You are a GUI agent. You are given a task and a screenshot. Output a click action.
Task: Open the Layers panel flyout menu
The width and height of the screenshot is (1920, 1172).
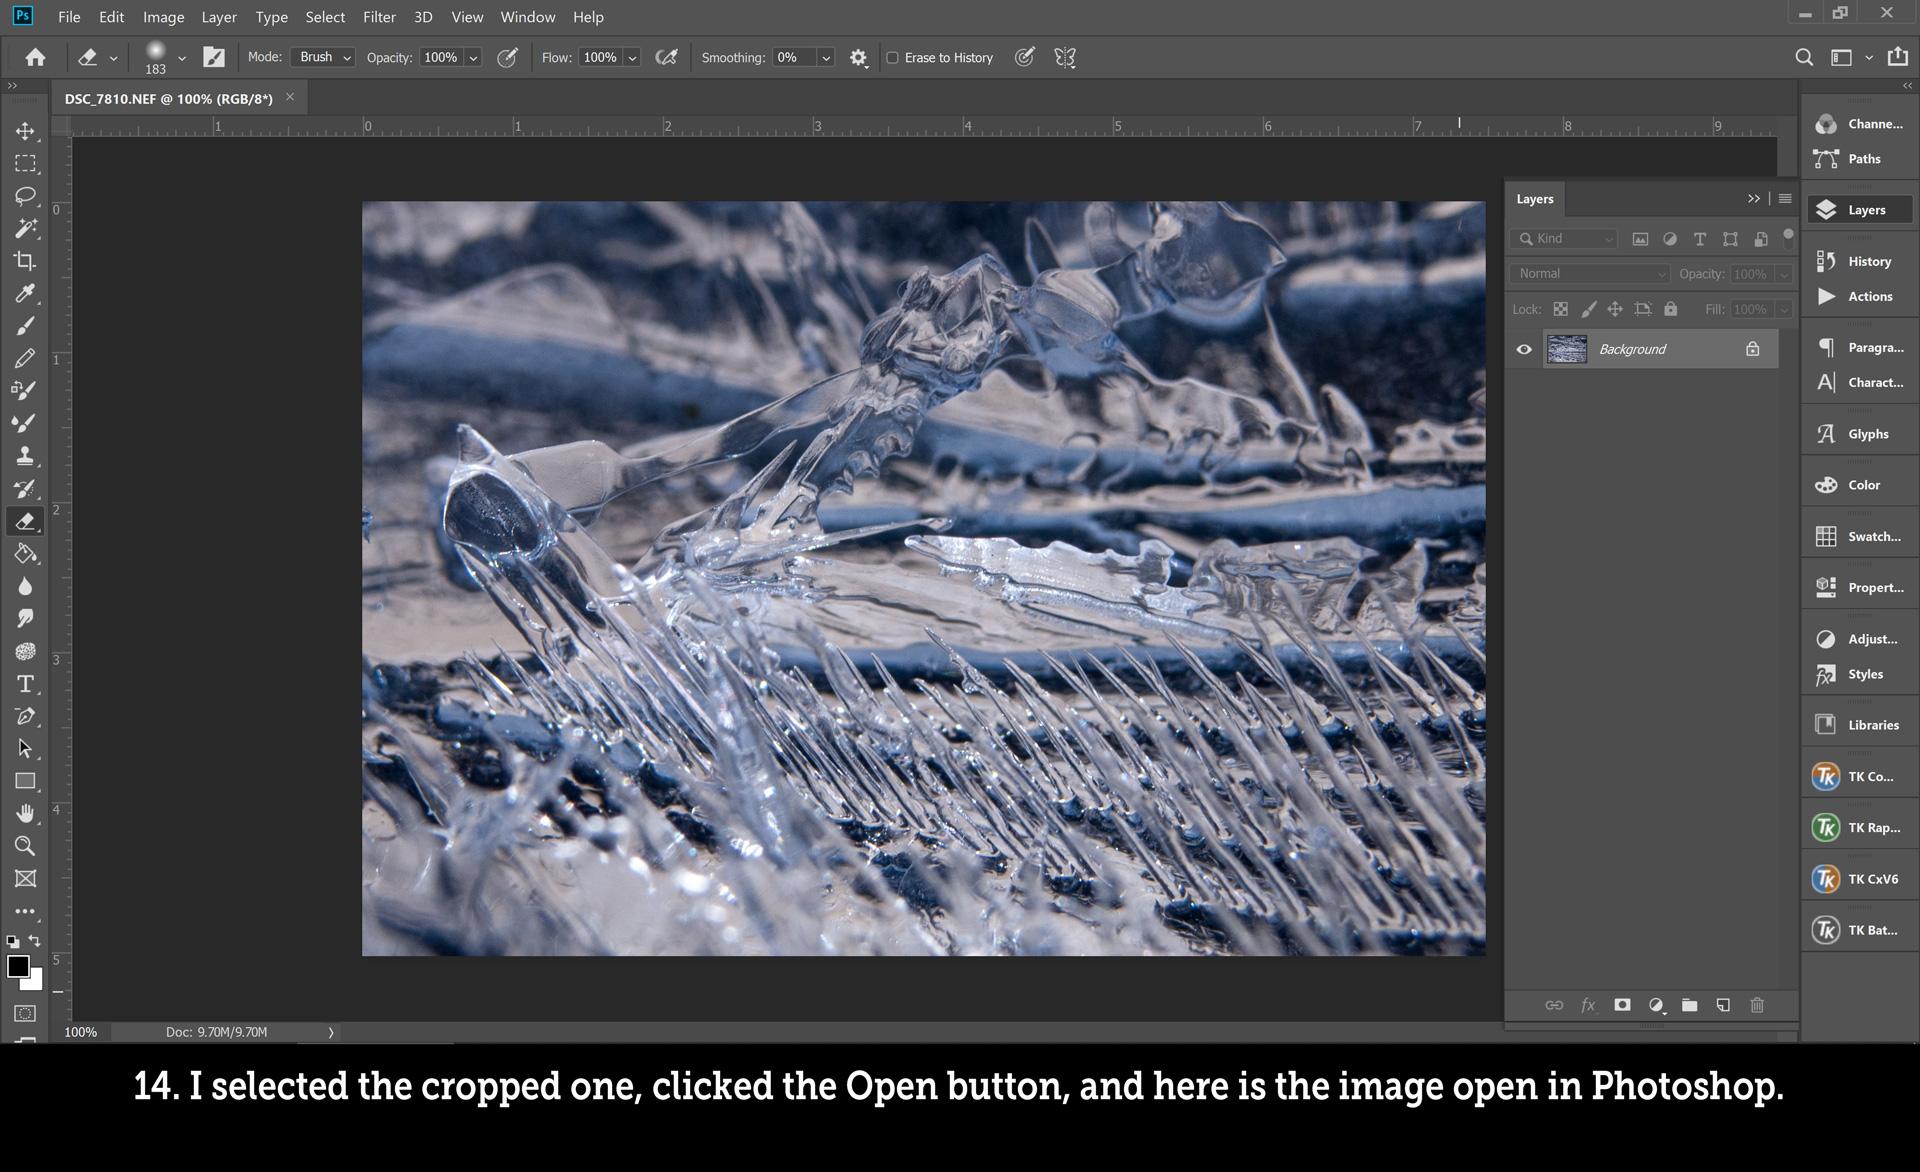(1786, 198)
